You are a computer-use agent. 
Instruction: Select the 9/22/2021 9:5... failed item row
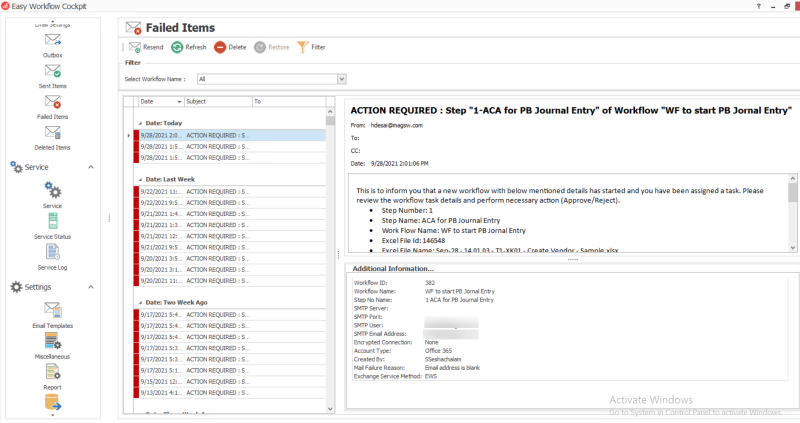tap(230, 203)
